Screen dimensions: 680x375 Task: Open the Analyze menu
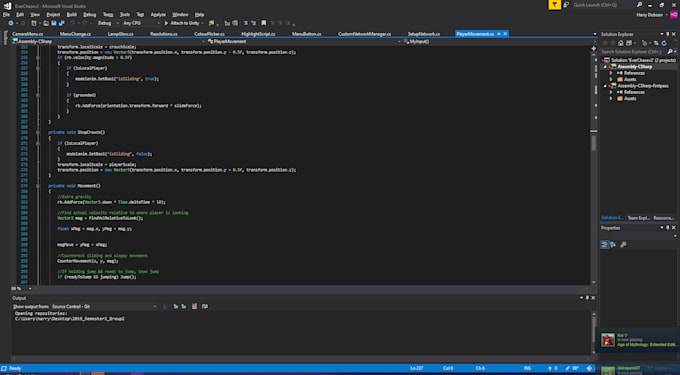[158, 15]
